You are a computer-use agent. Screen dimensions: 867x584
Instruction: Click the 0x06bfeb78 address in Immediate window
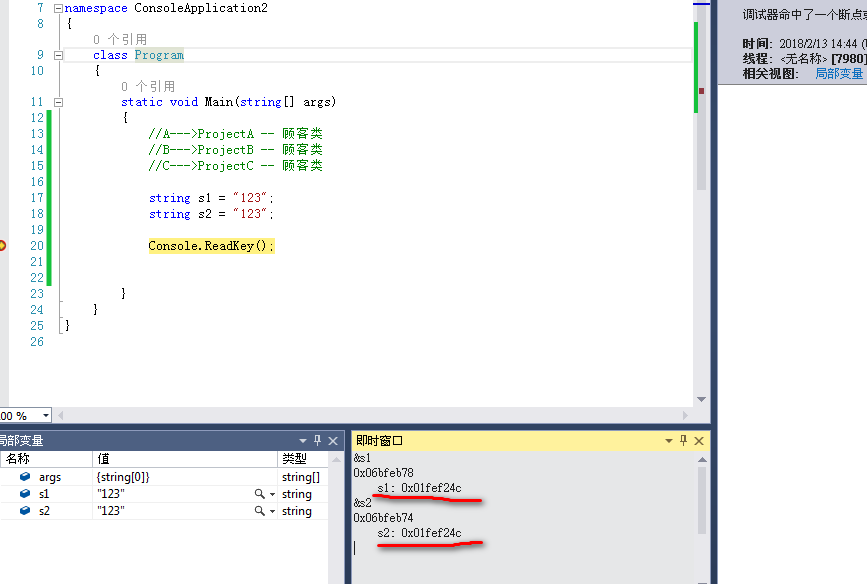(x=383, y=473)
